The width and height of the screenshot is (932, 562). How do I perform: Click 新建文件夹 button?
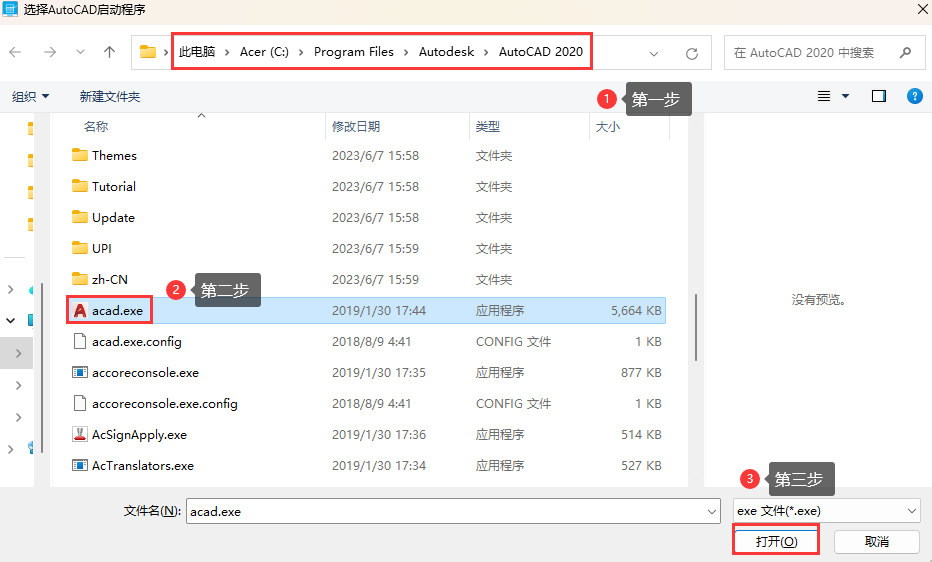[x=110, y=96]
